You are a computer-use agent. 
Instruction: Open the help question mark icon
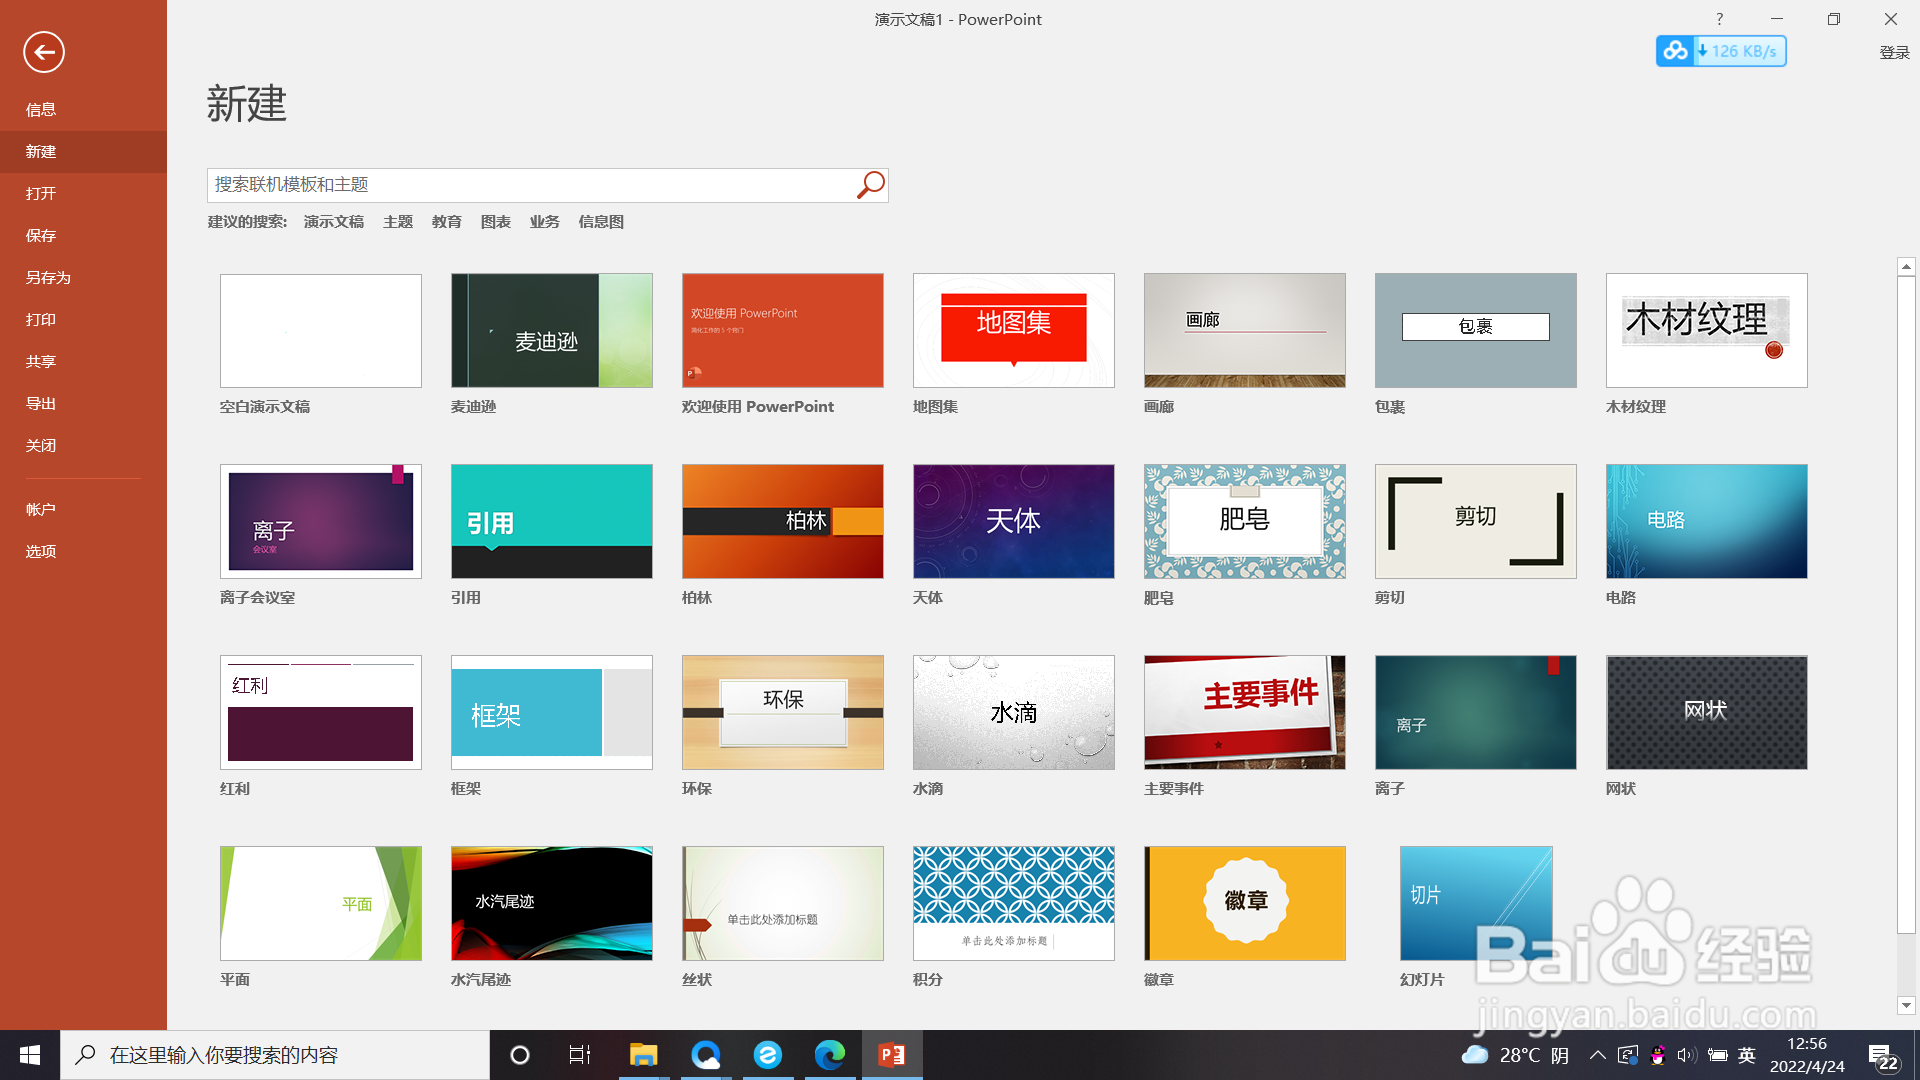coord(1719,19)
